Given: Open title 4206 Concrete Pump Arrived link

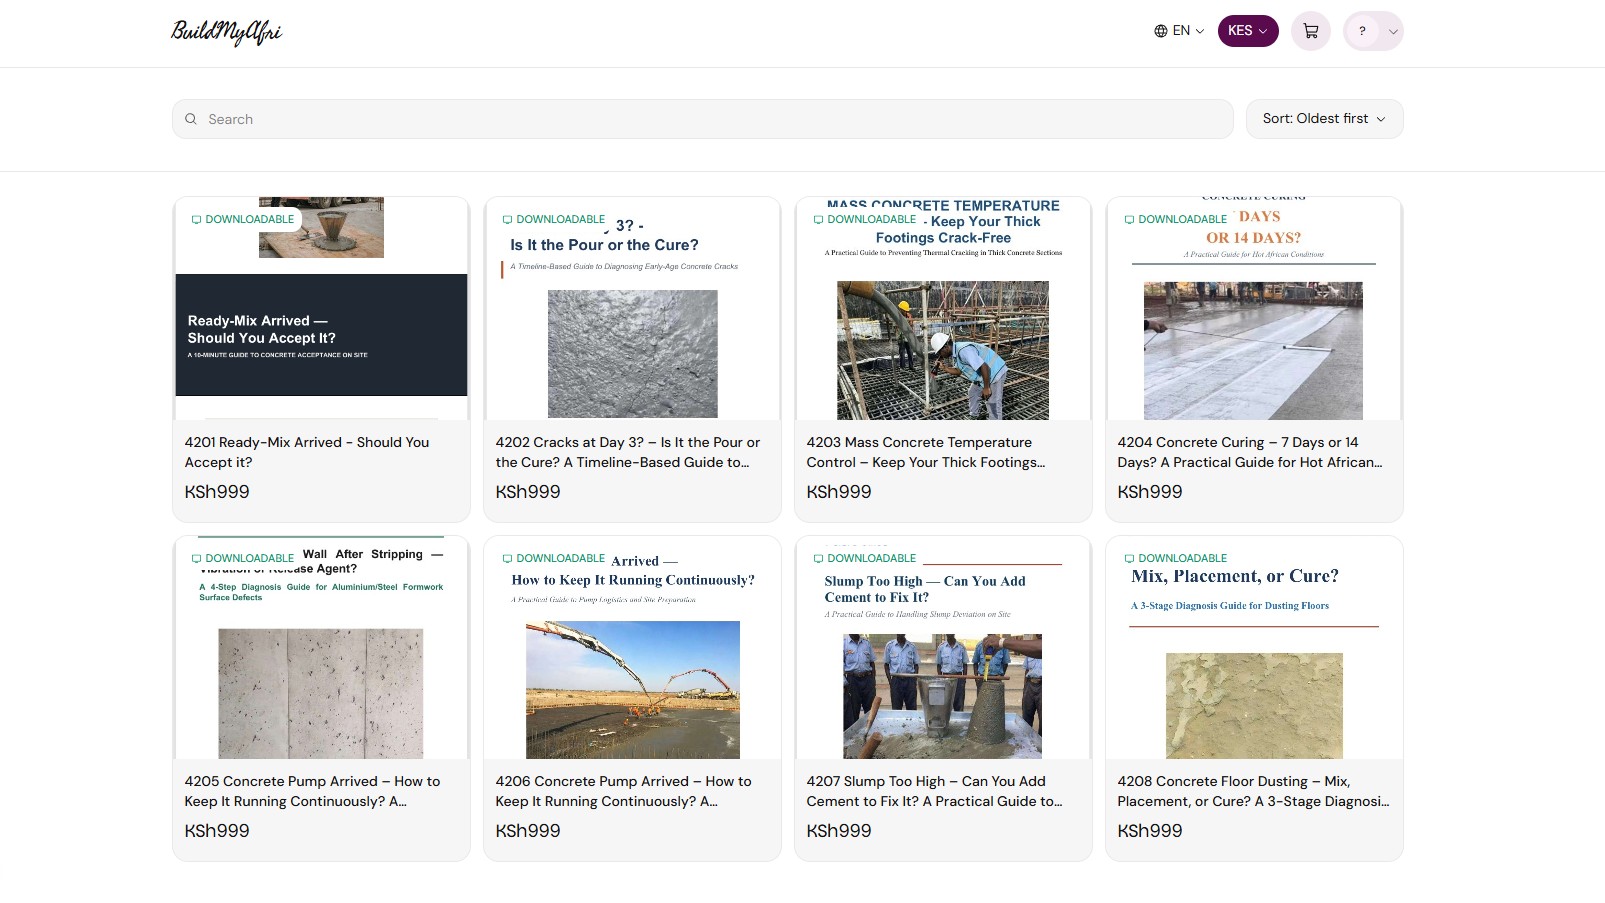Looking at the screenshot, I should pos(623,791).
